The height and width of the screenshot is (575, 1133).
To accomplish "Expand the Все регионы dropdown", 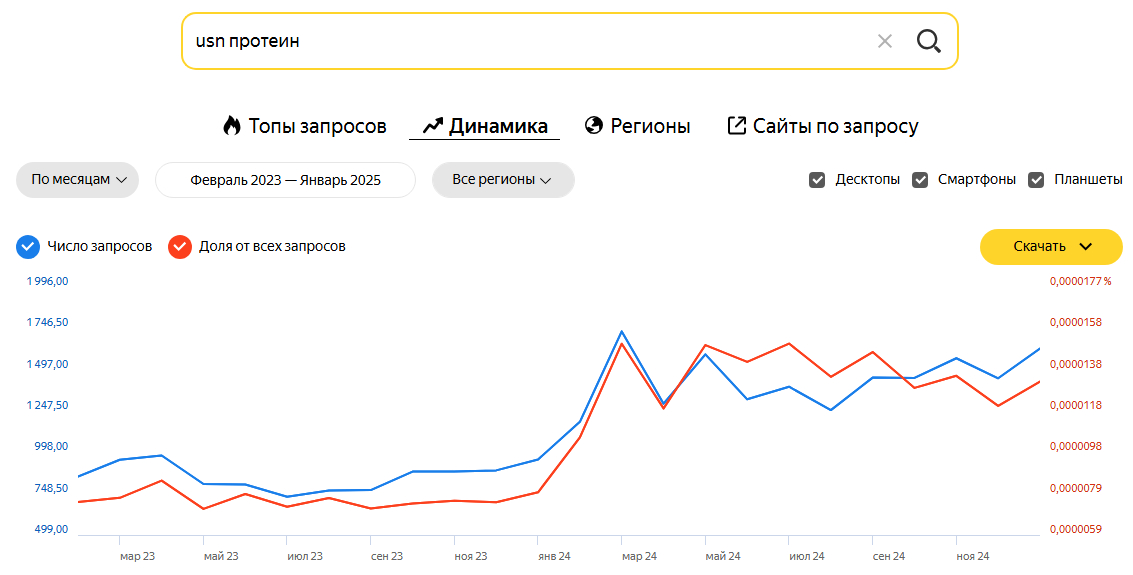I will [x=502, y=180].
